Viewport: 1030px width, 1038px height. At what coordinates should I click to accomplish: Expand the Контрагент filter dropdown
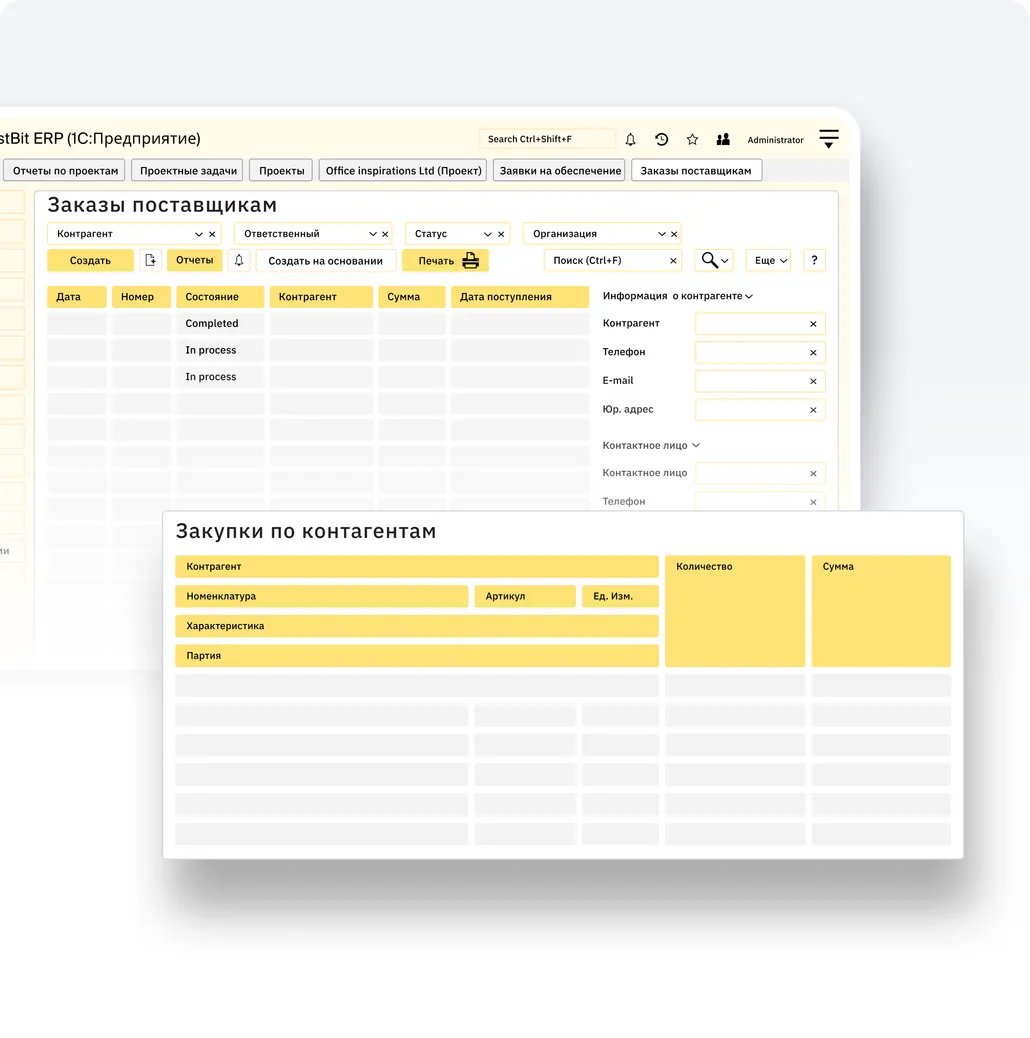point(199,234)
